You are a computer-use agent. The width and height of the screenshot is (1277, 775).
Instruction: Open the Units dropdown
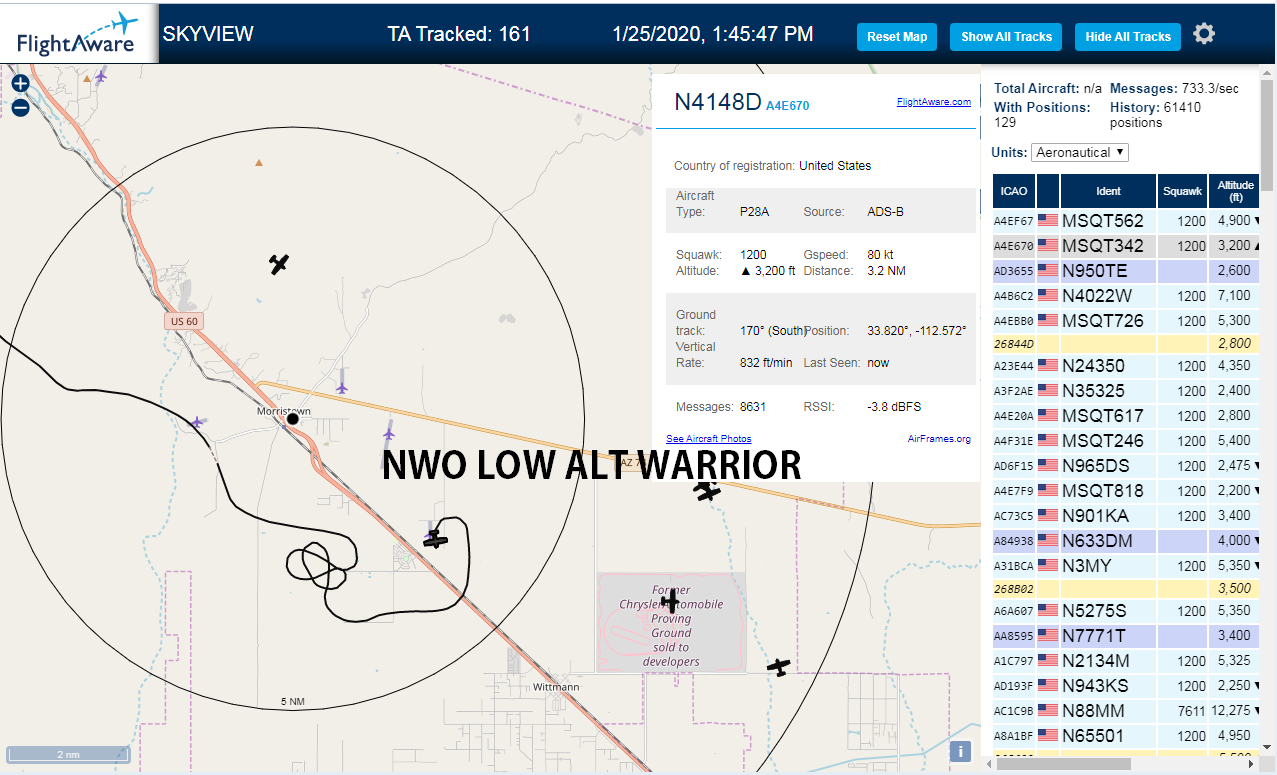click(x=1080, y=152)
